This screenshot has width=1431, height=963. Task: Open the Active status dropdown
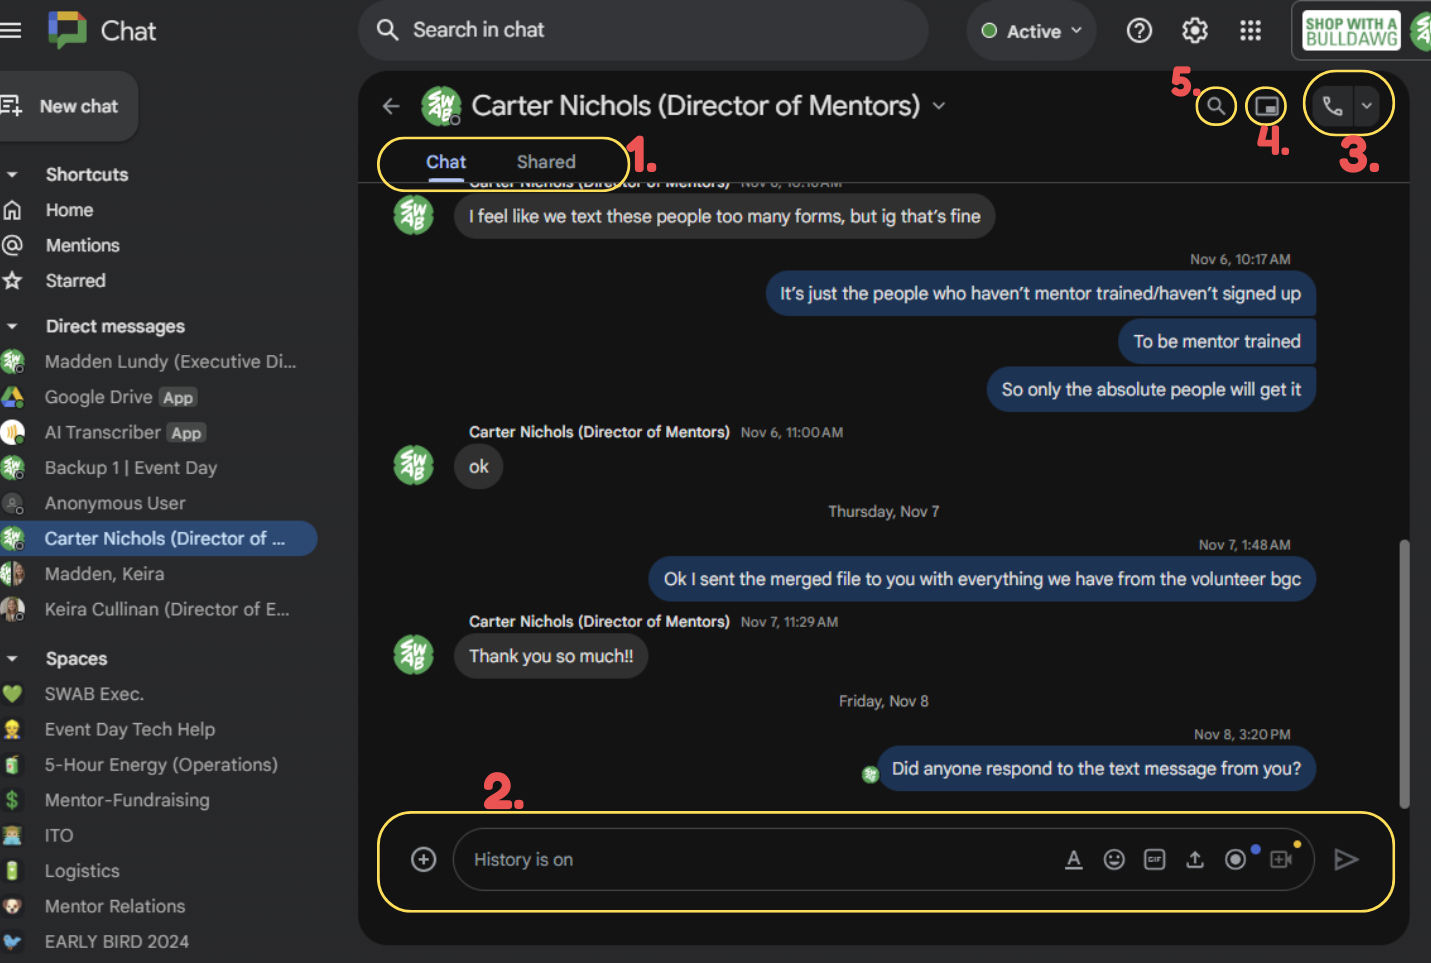coord(1030,30)
